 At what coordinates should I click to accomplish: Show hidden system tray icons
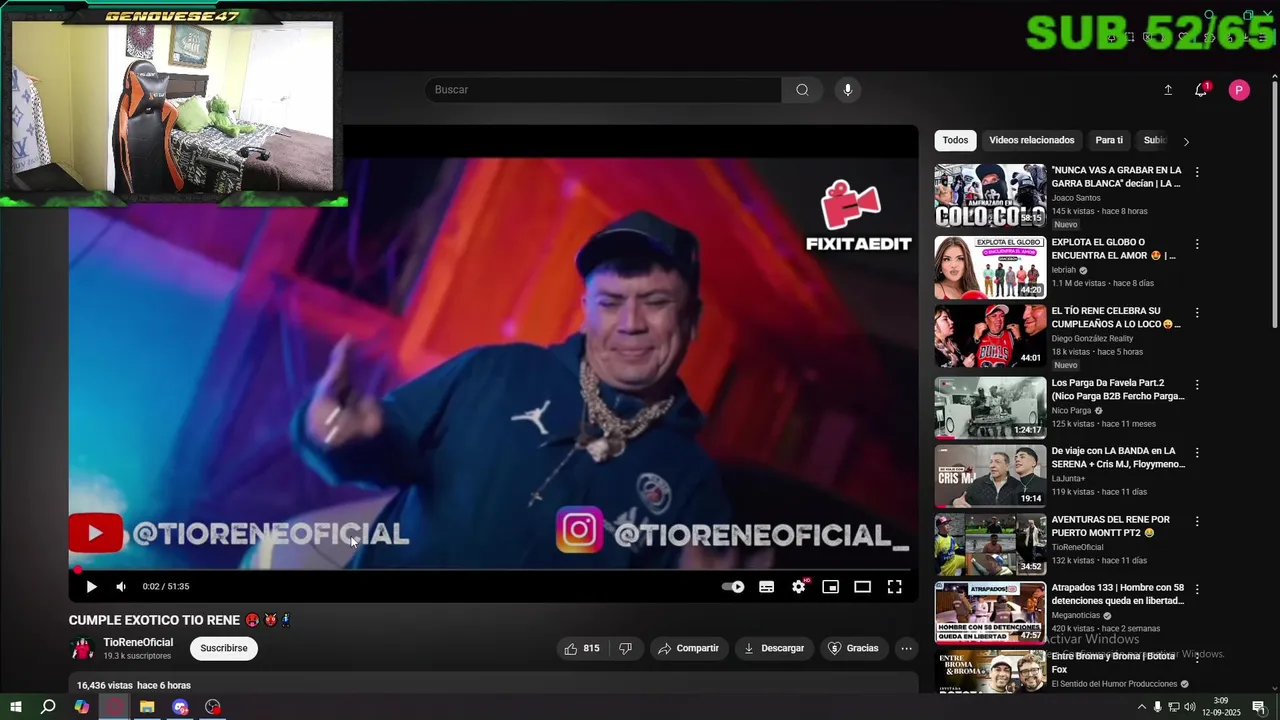tap(1142, 707)
